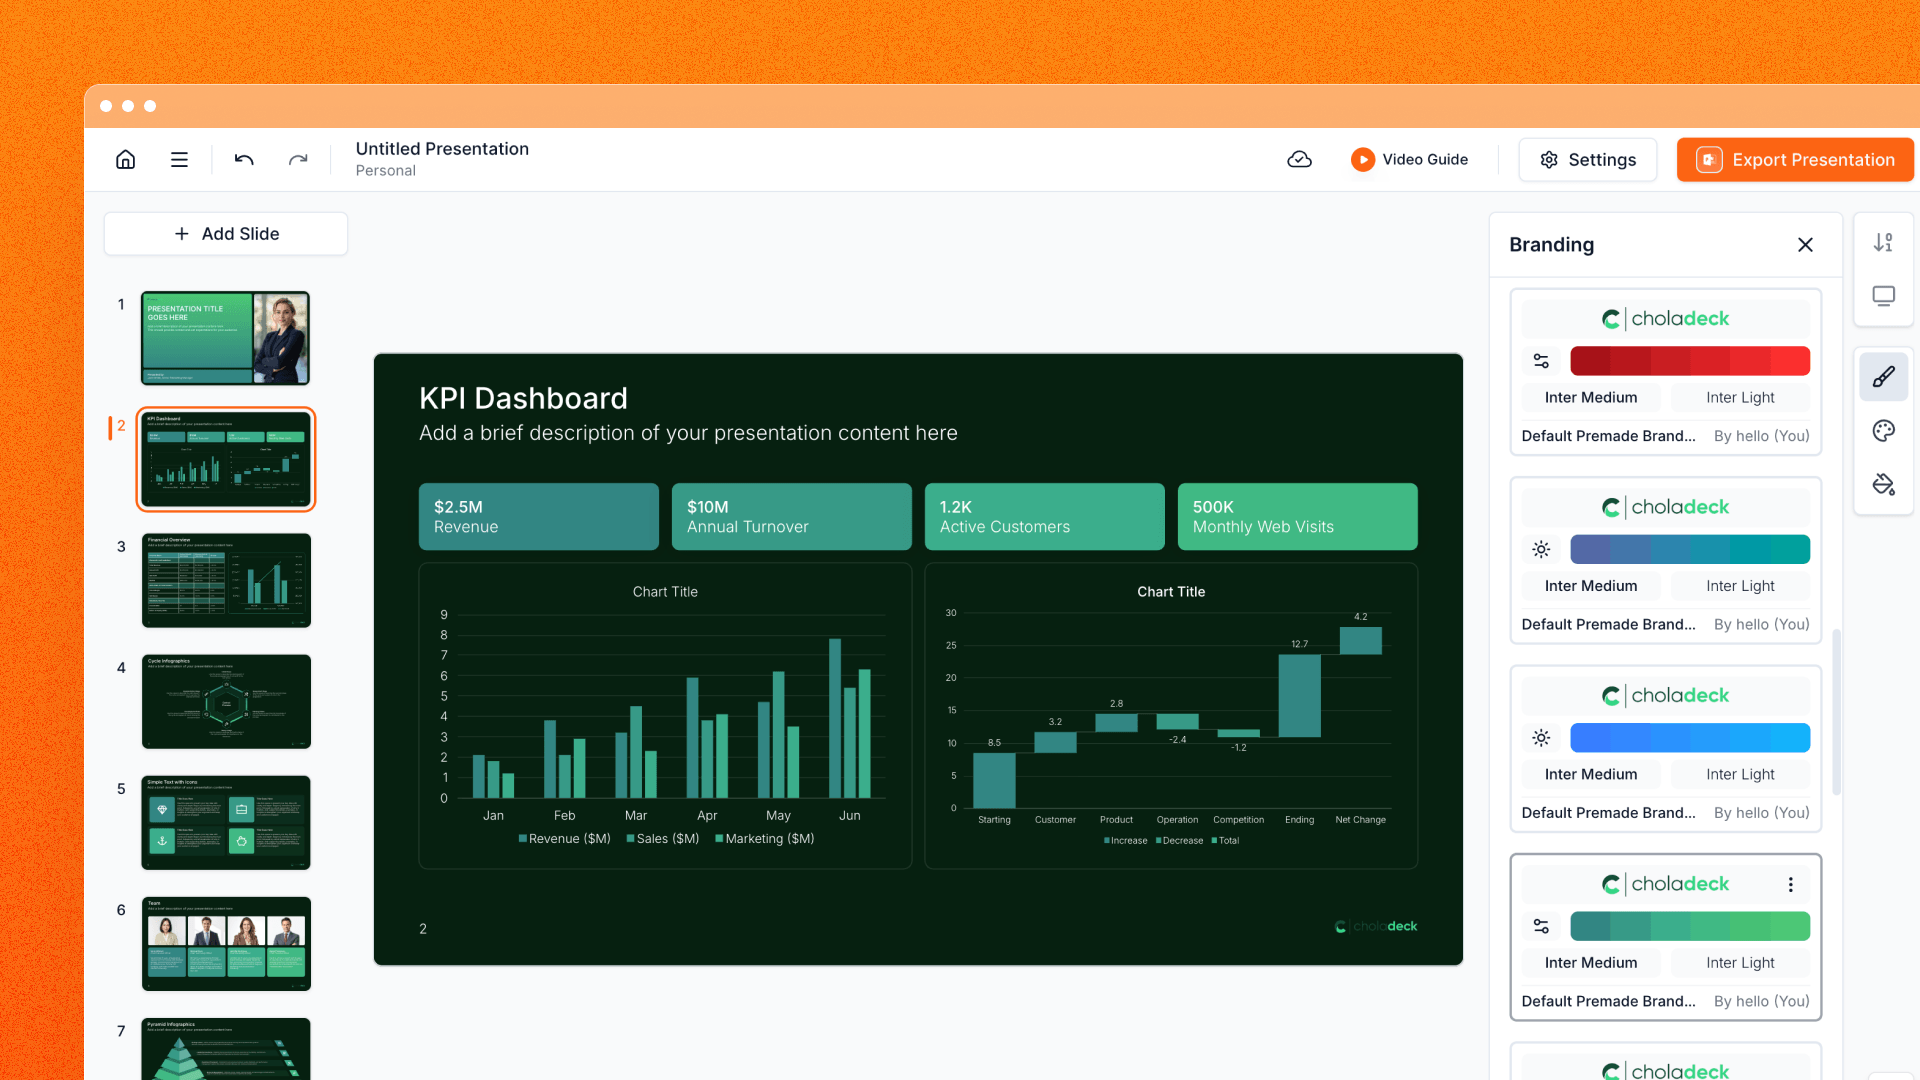Go to the Home screen icon
The width and height of the screenshot is (1920, 1080).
(126, 160)
